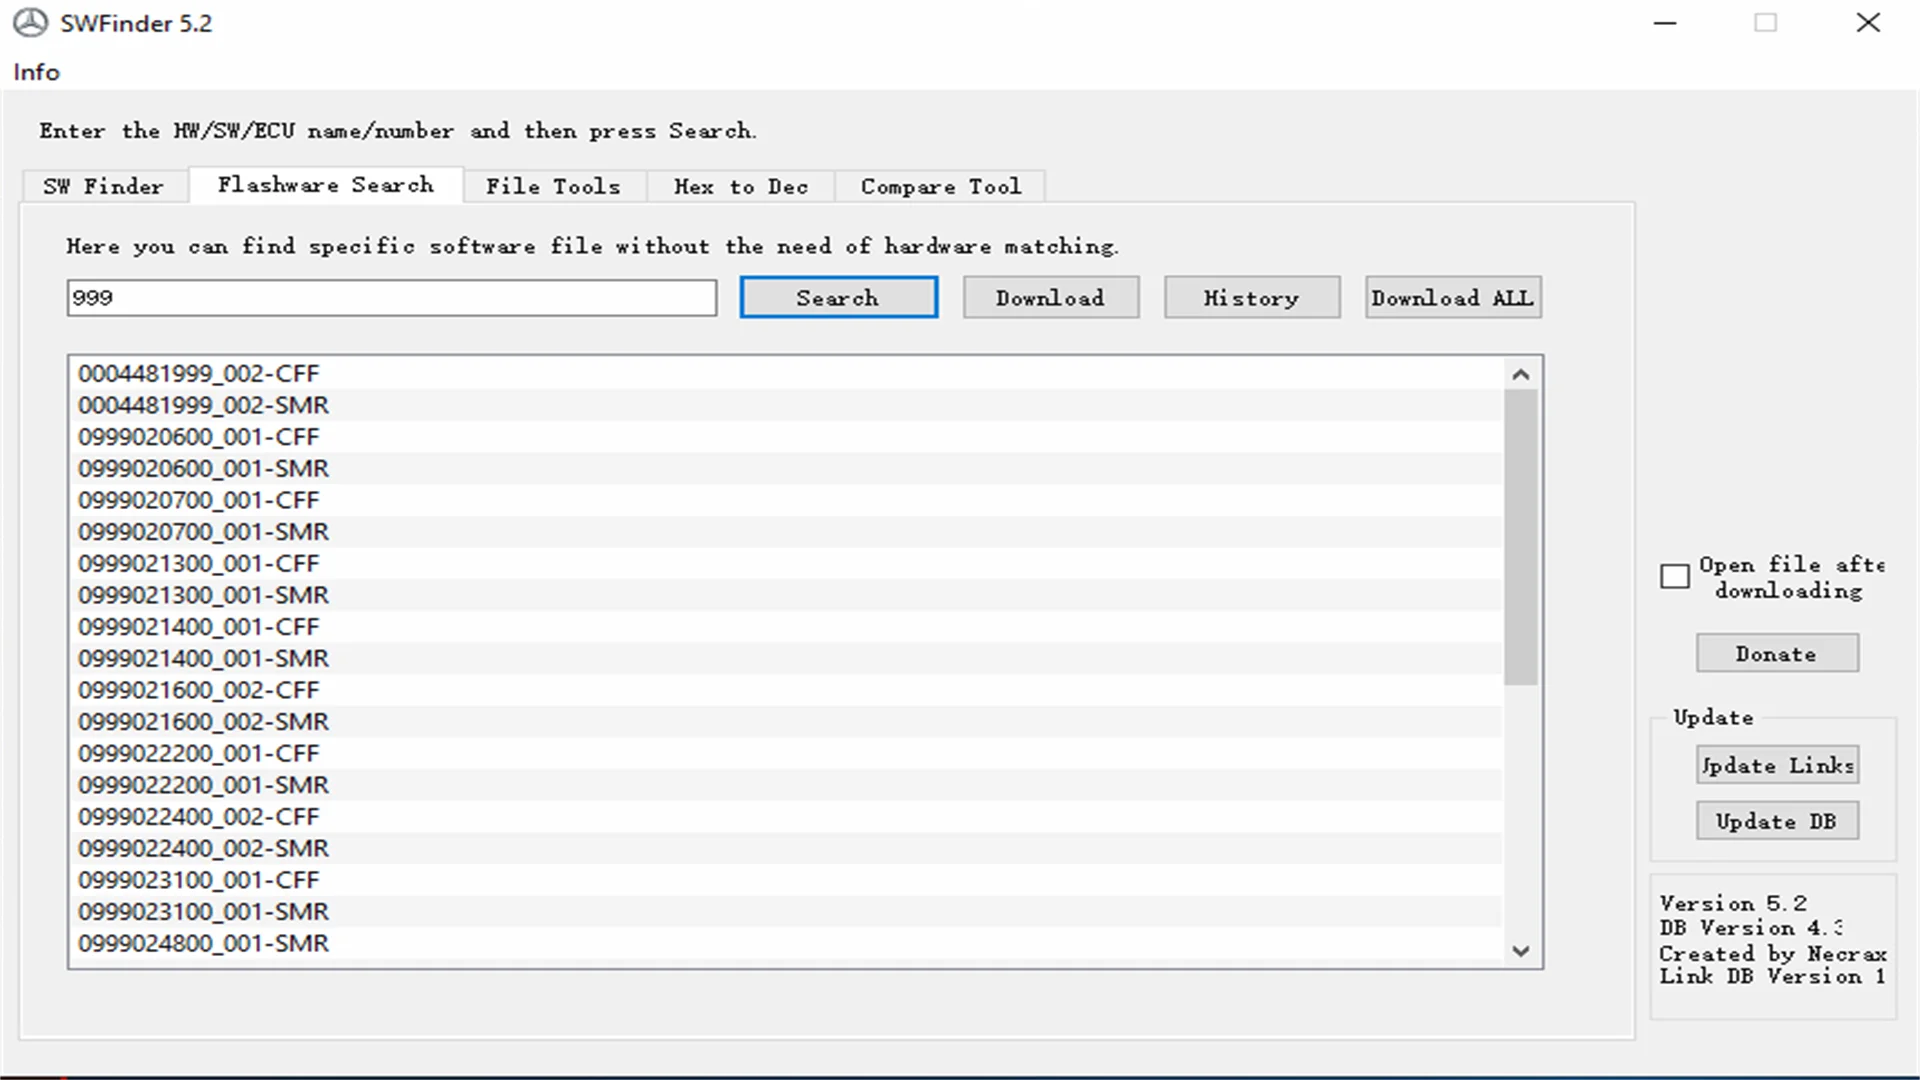Close the SWFinder window
The width and height of the screenshot is (1920, 1080).
(1868, 23)
